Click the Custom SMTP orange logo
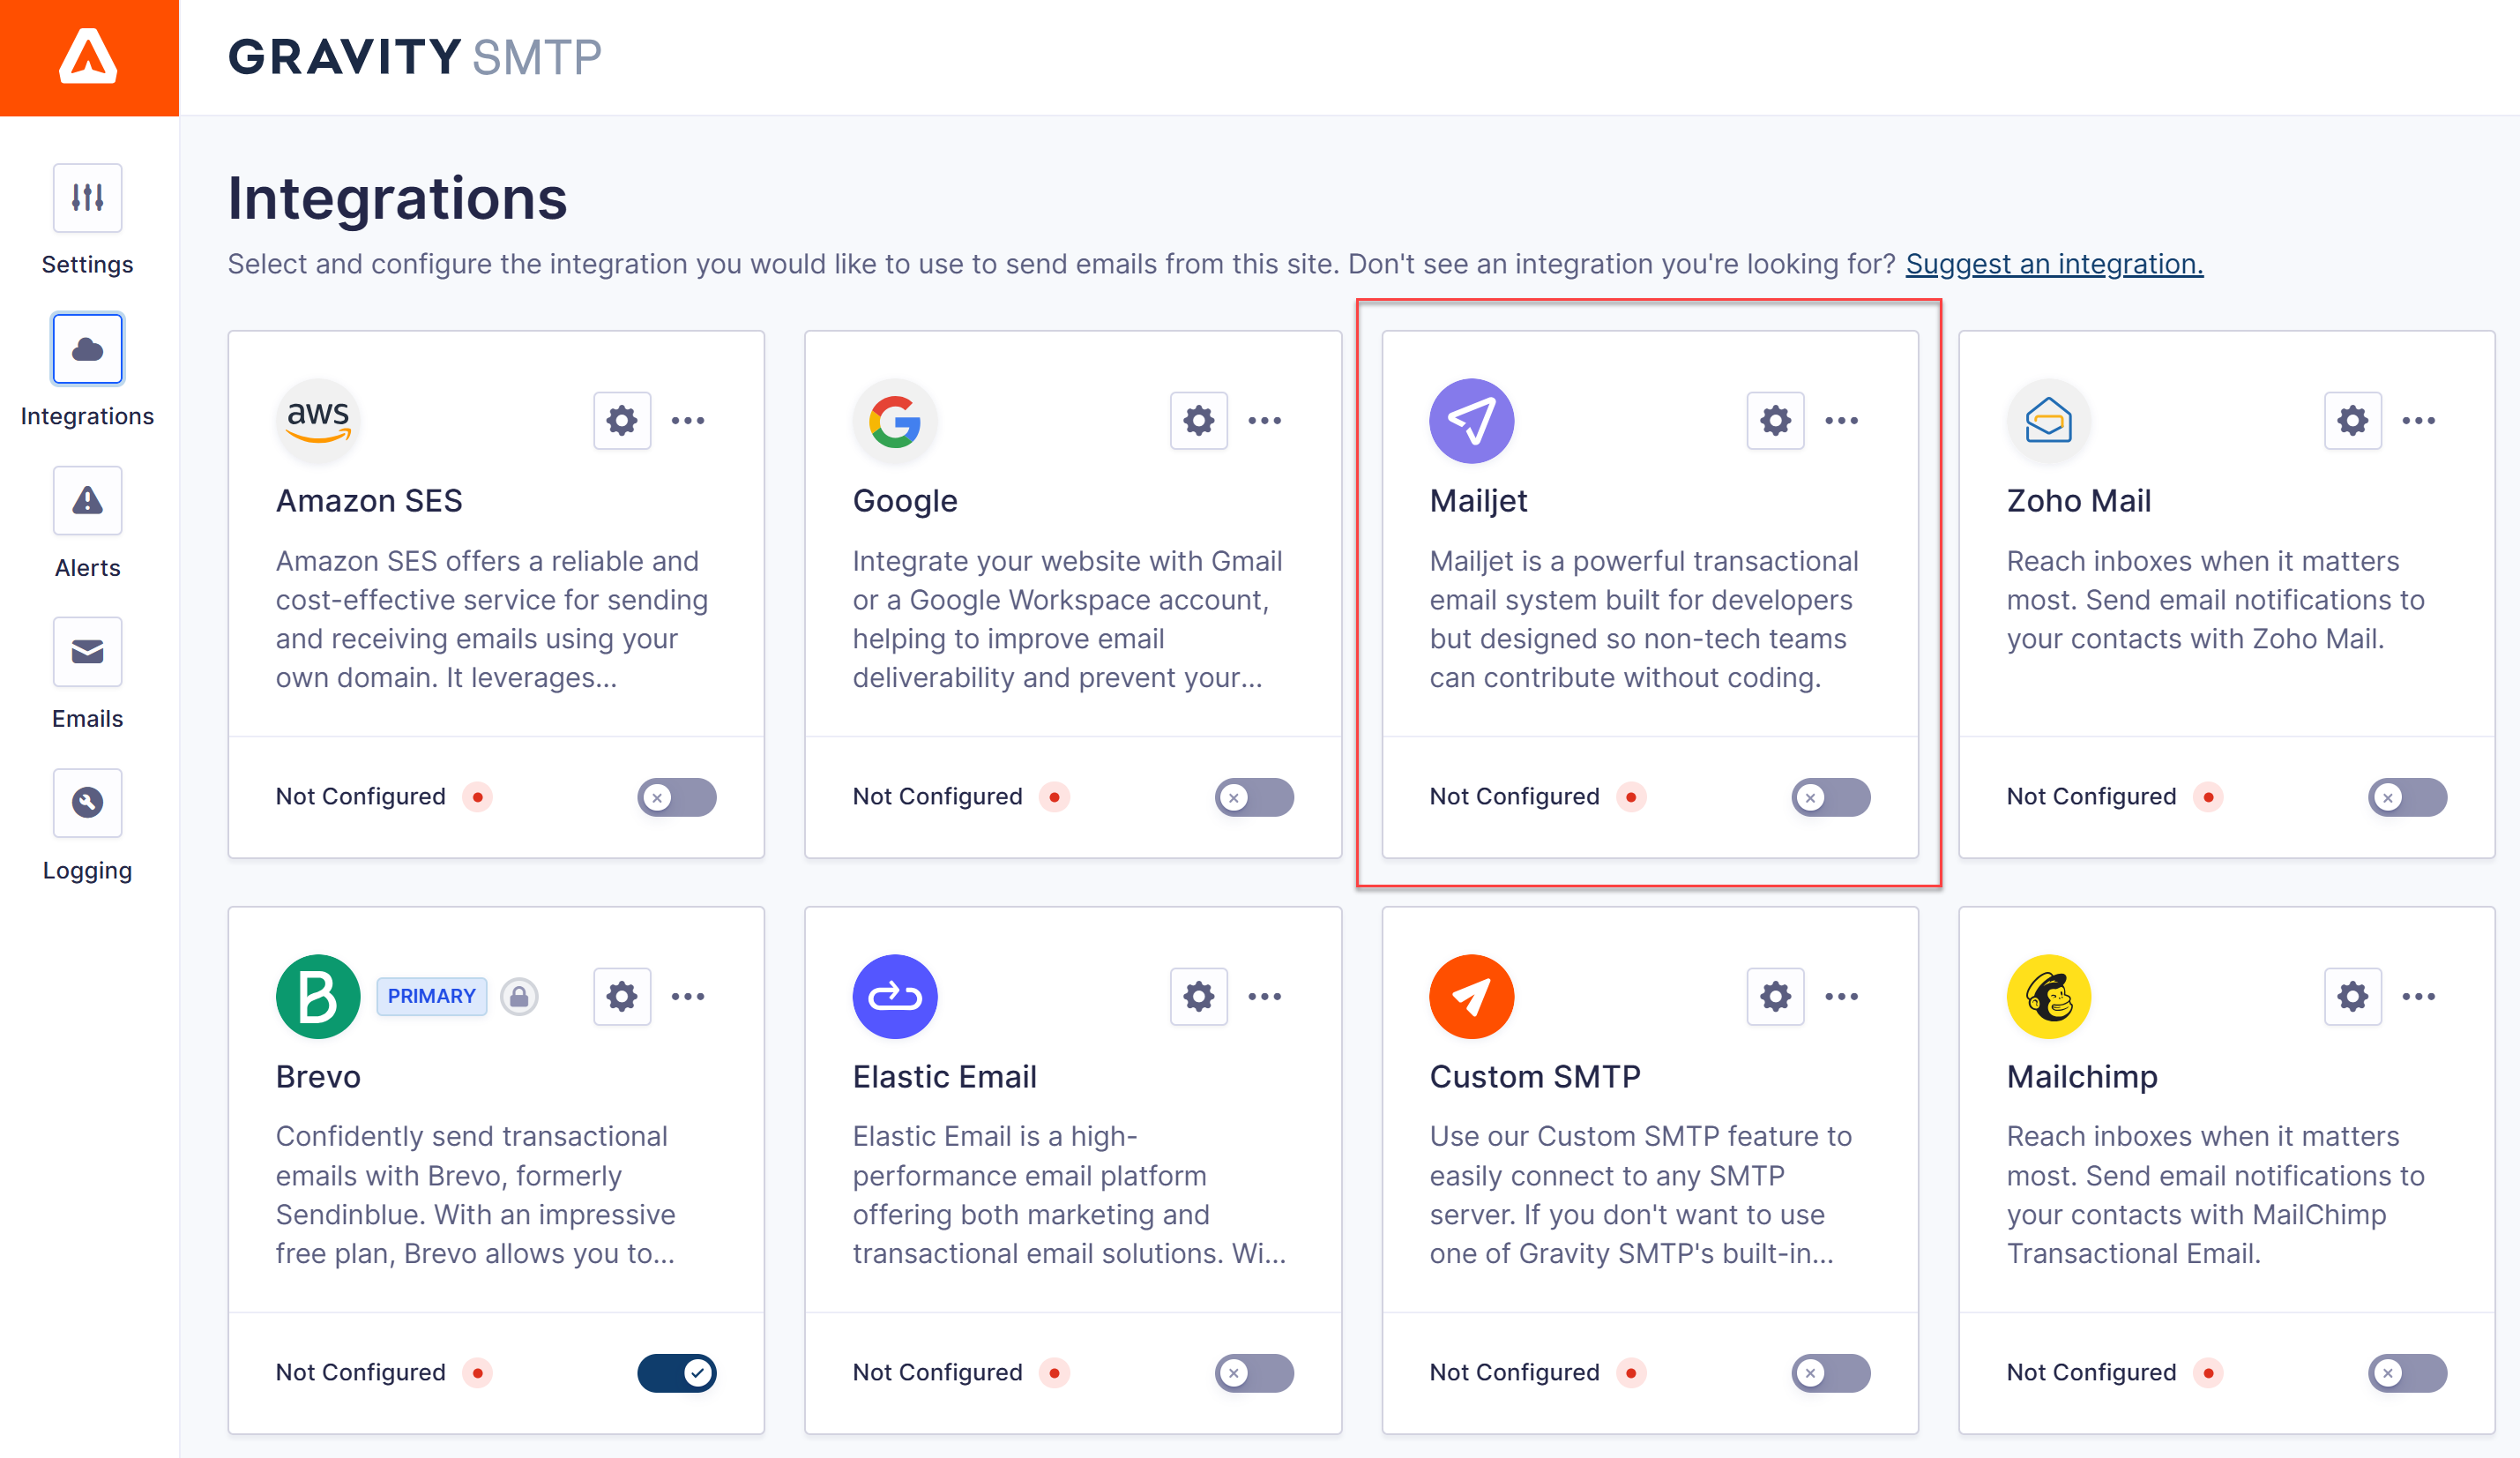The width and height of the screenshot is (2520, 1458). click(x=1472, y=997)
